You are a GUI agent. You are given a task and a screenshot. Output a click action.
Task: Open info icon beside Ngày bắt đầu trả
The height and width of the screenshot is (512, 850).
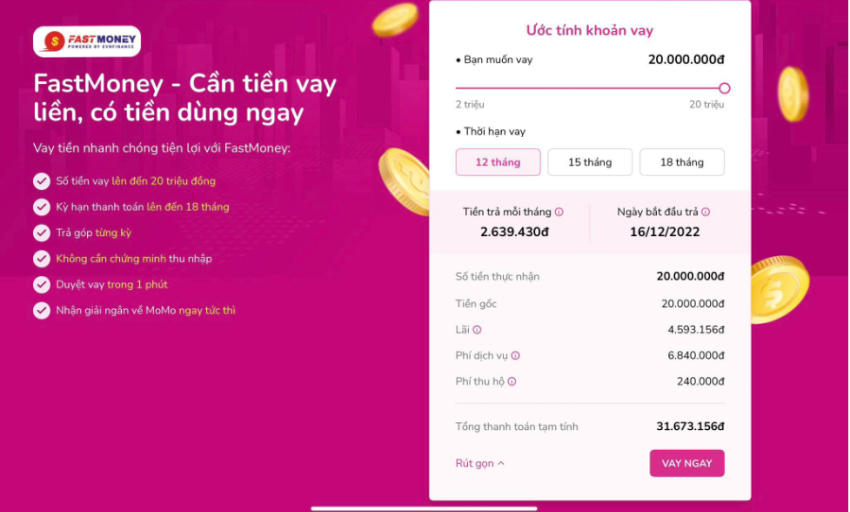pos(705,212)
